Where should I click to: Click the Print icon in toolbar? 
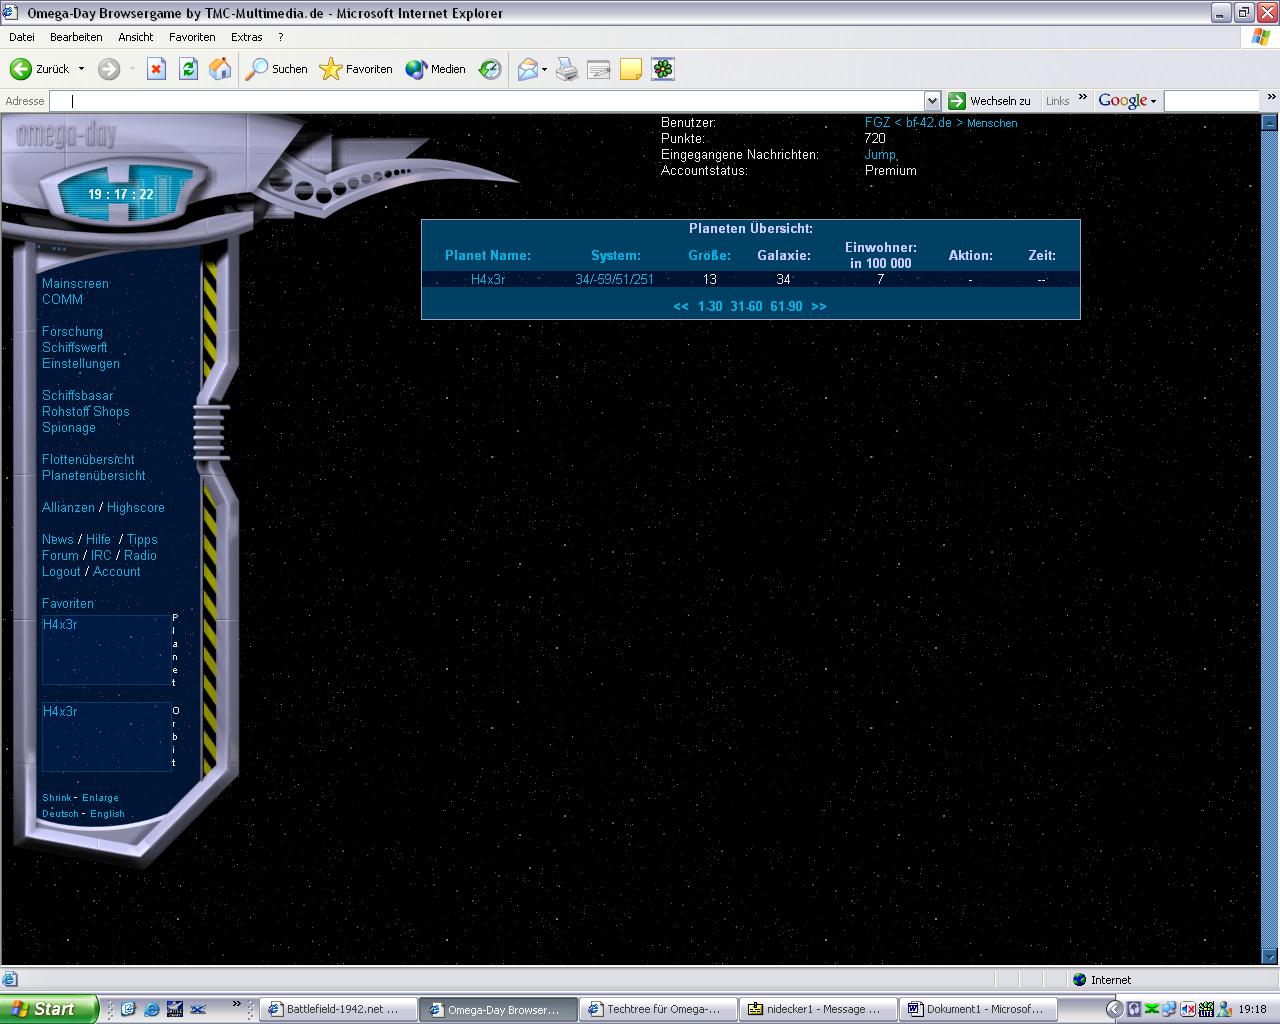click(567, 69)
